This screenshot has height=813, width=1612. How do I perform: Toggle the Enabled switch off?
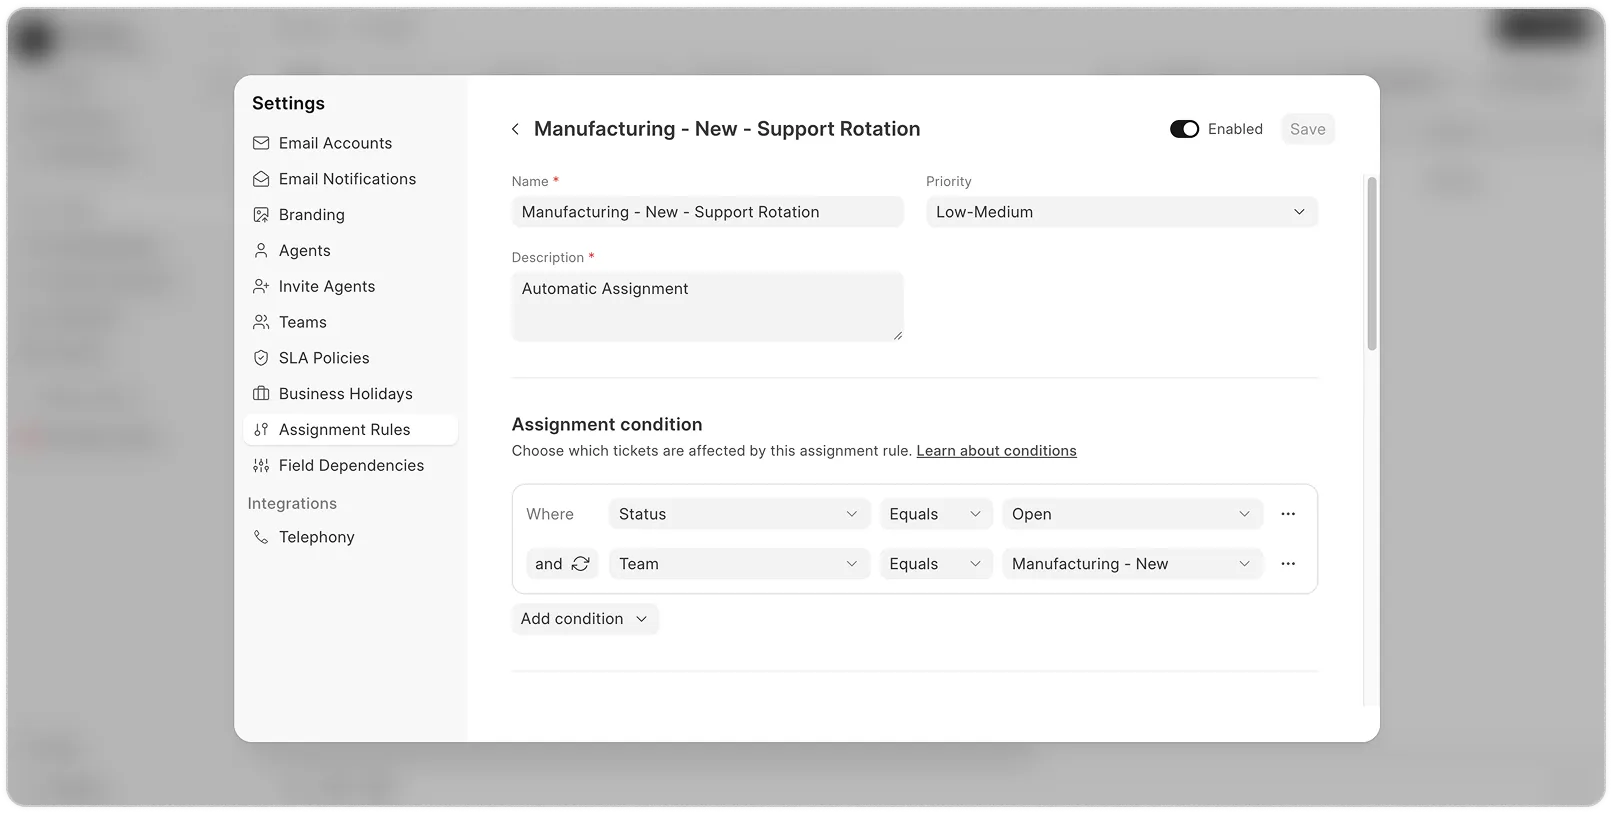1184,129
